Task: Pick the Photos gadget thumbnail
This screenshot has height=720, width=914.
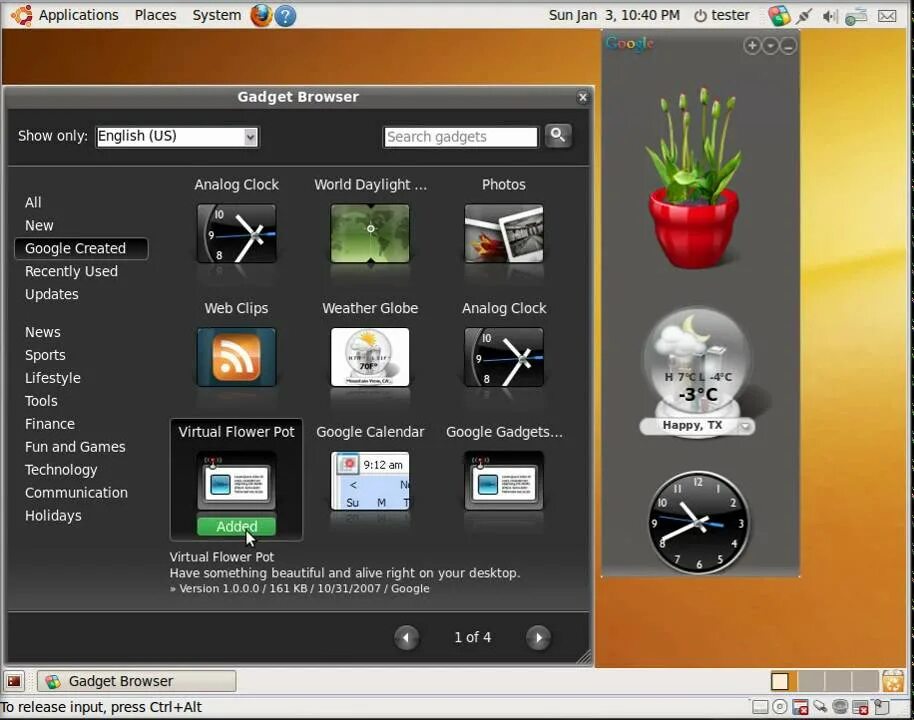Action: tap(504, 233)
